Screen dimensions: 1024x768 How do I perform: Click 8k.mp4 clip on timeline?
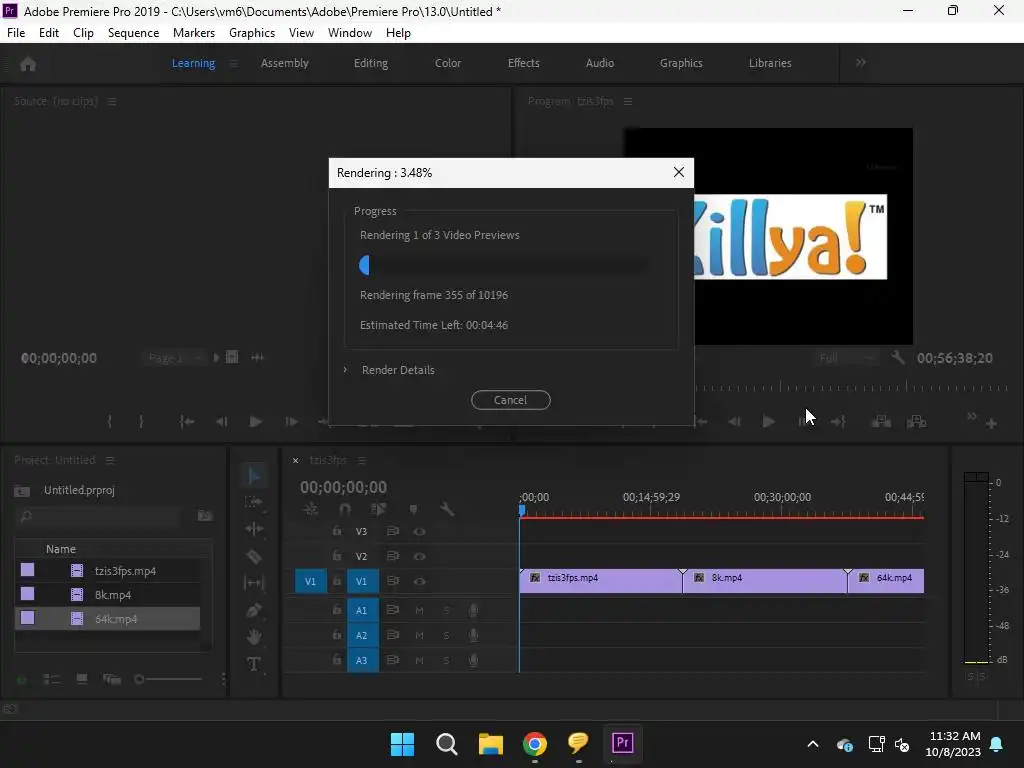click(x=765, y=581)
